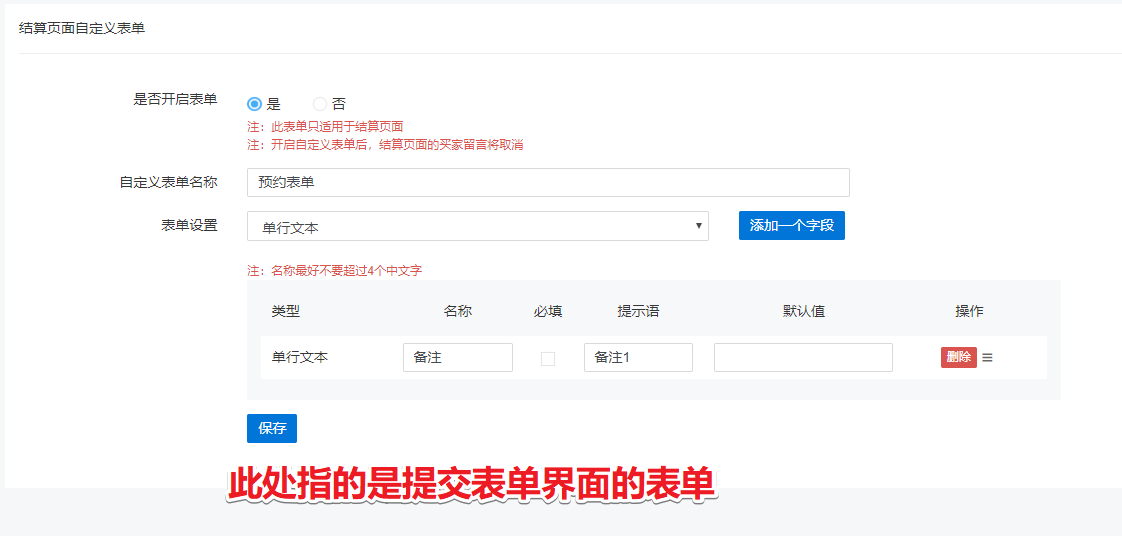
Task: Click the 操作 column header
Action: point(970,311)
